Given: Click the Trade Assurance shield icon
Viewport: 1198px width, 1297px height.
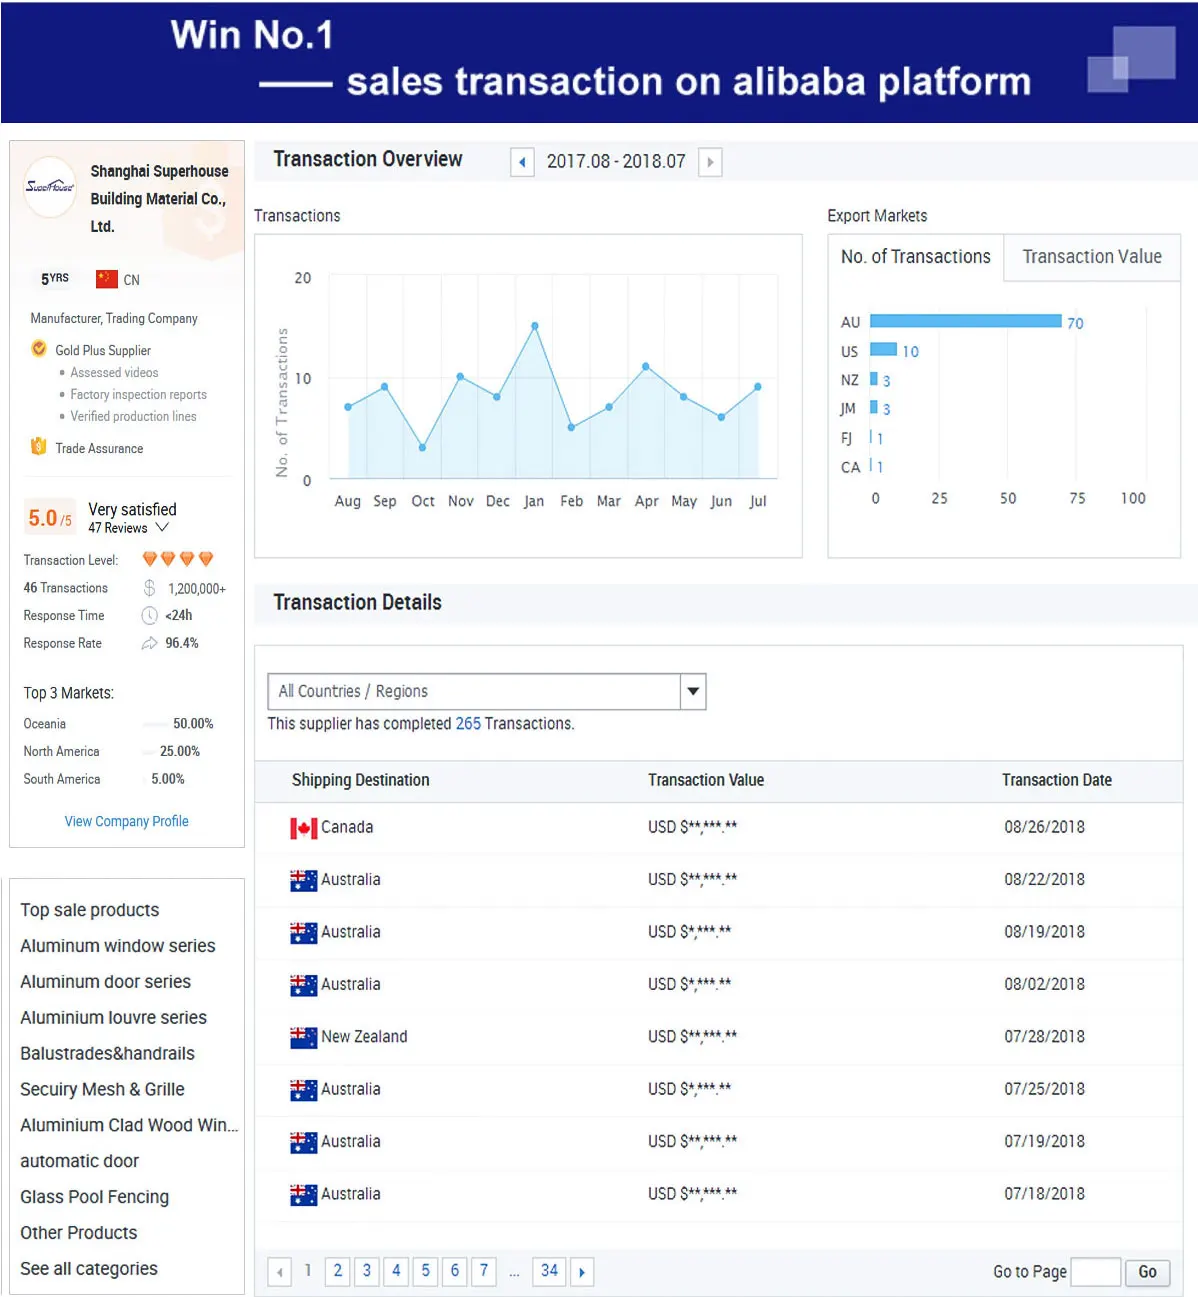Looking at the screenshot, I should [39, 447].
